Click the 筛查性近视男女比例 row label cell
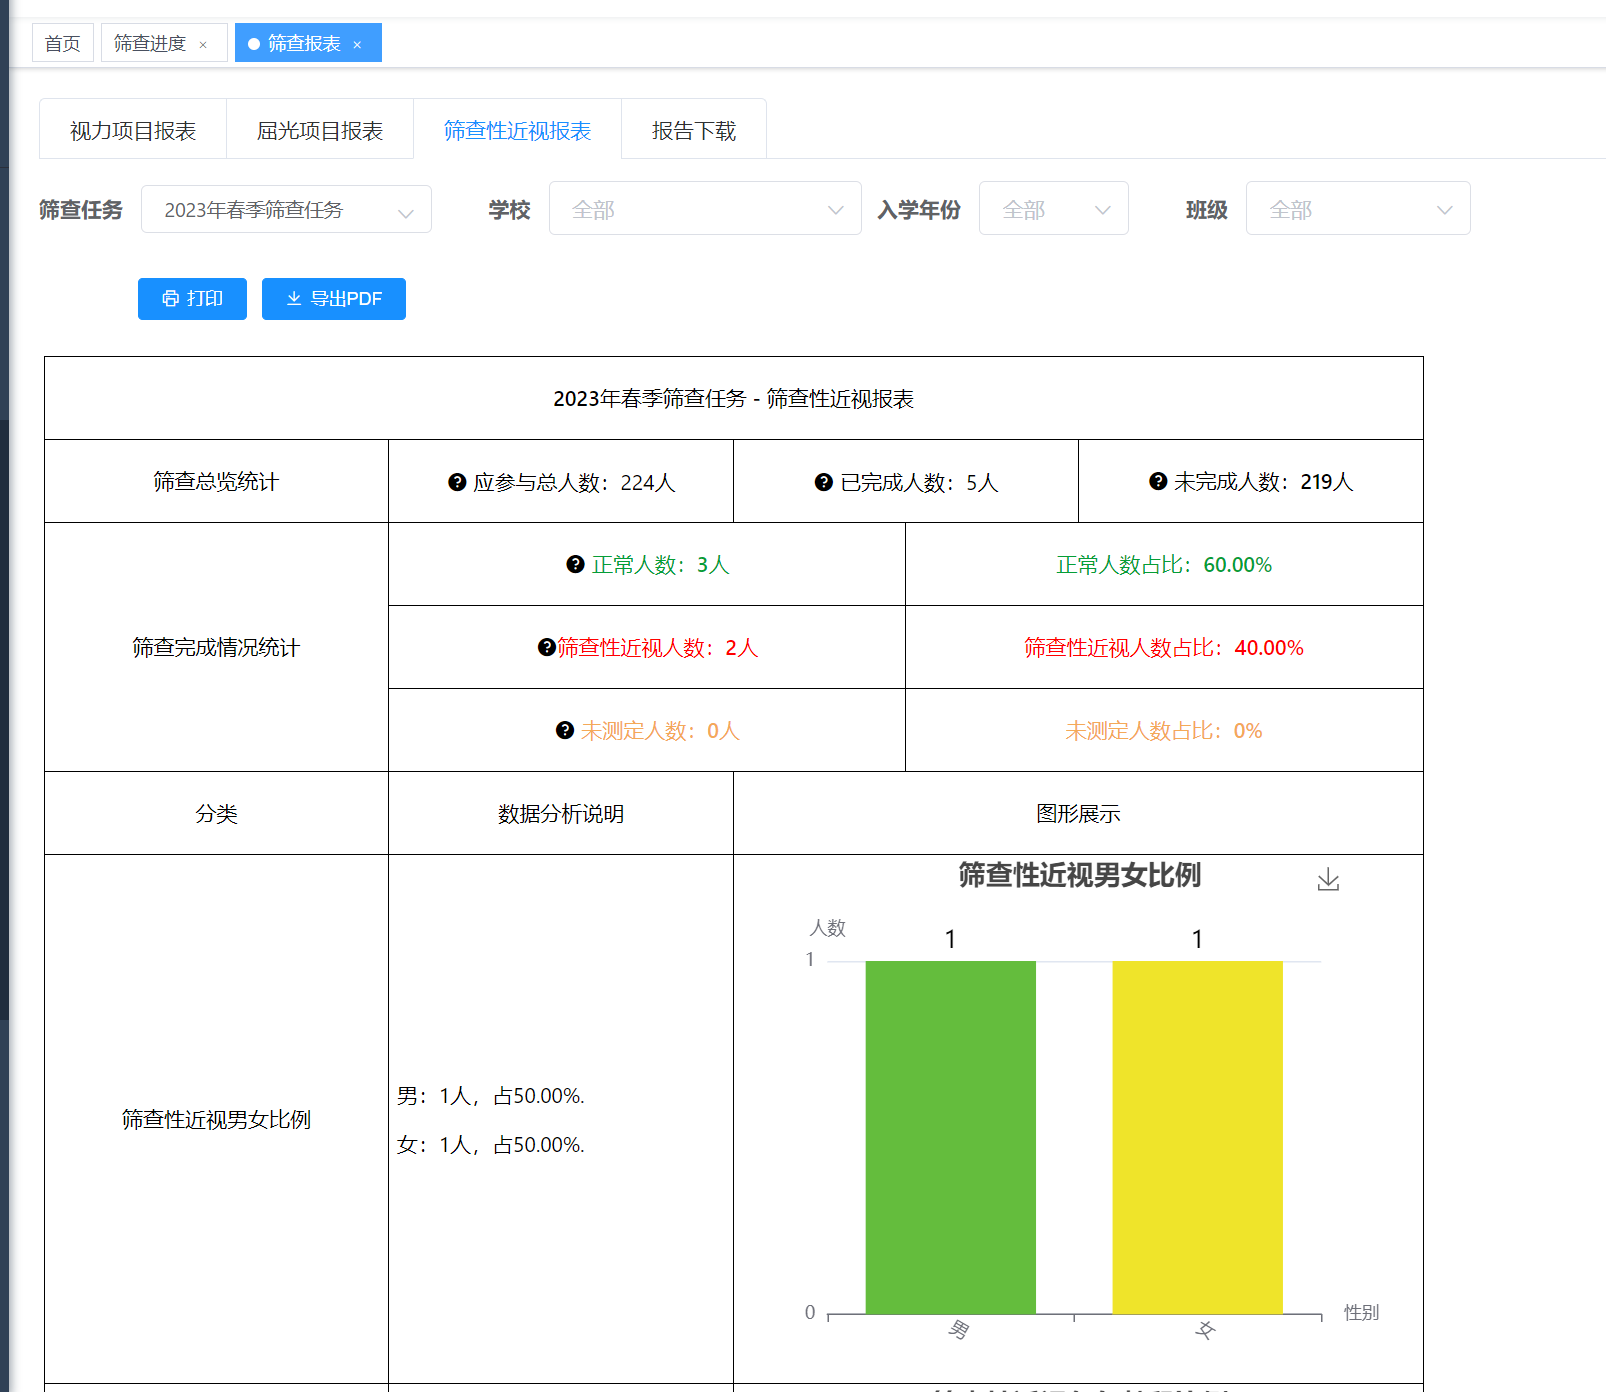The width and height of the screenshot is (1606, 1392). 216,1119
